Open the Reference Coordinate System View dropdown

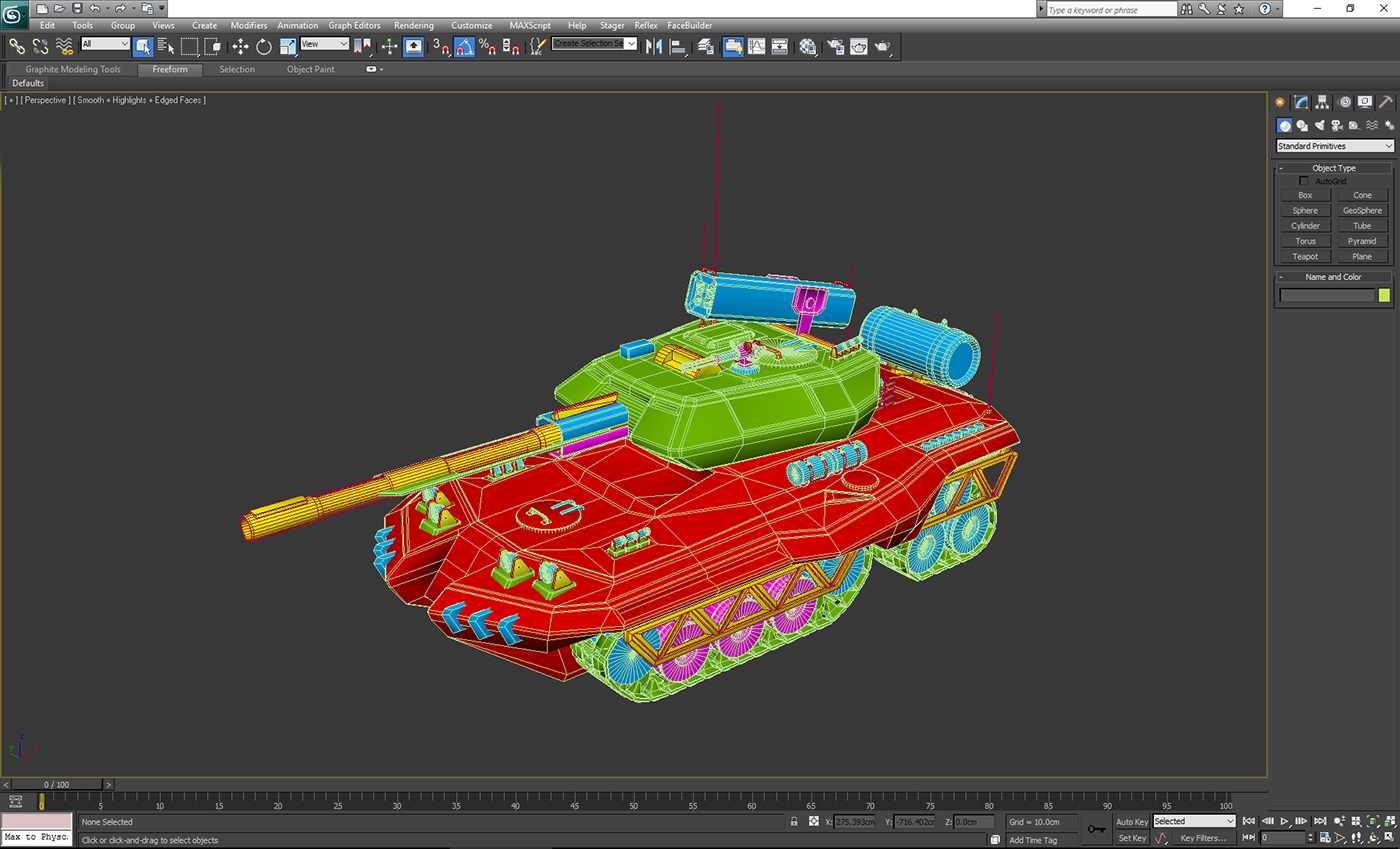click(325, 46)
